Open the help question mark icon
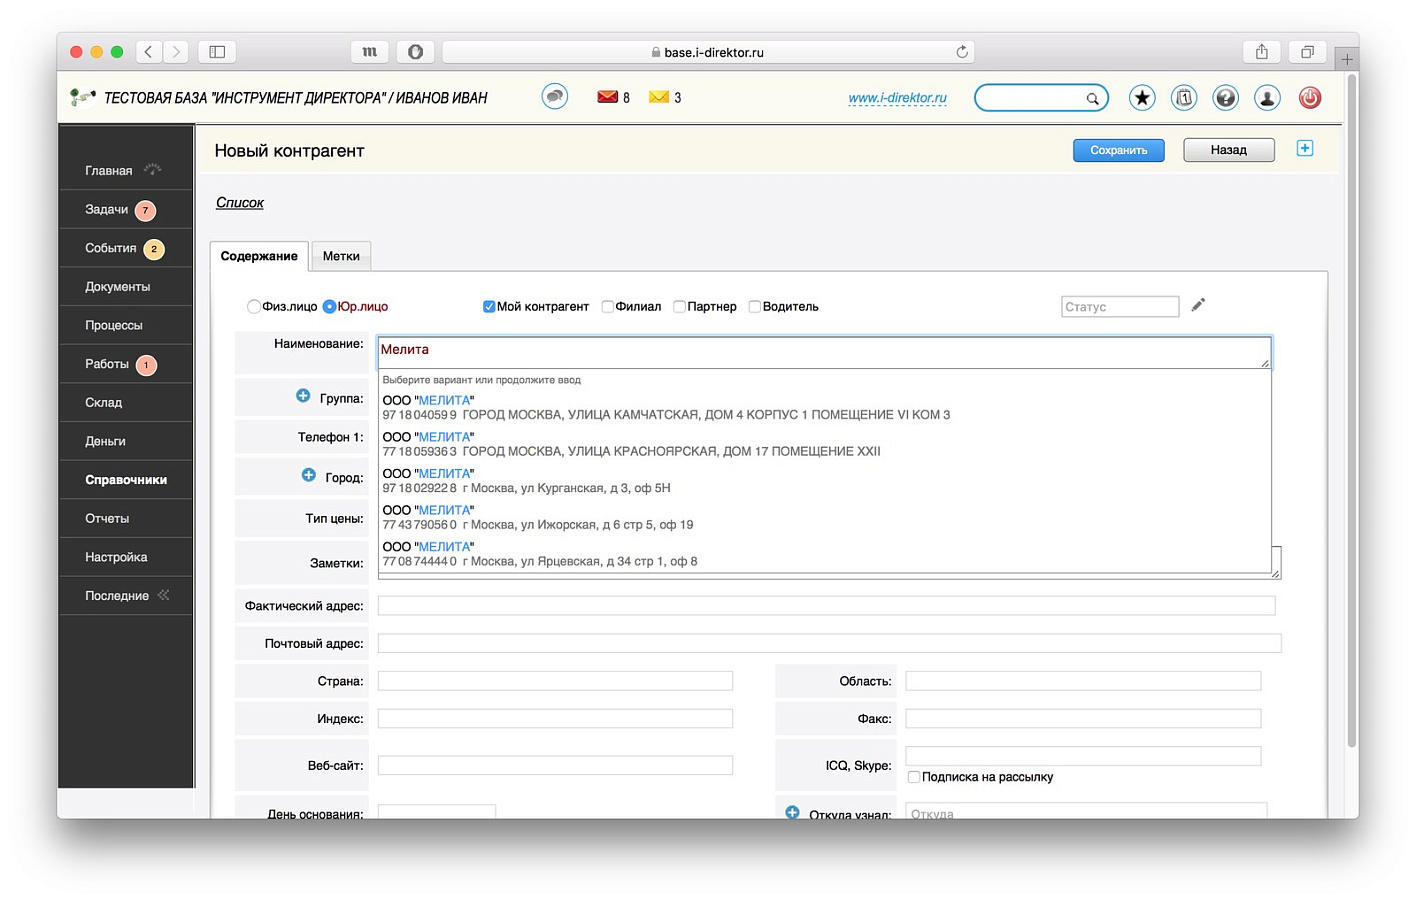Viewport: 1416px width, 900px height. pos(1225,97)
